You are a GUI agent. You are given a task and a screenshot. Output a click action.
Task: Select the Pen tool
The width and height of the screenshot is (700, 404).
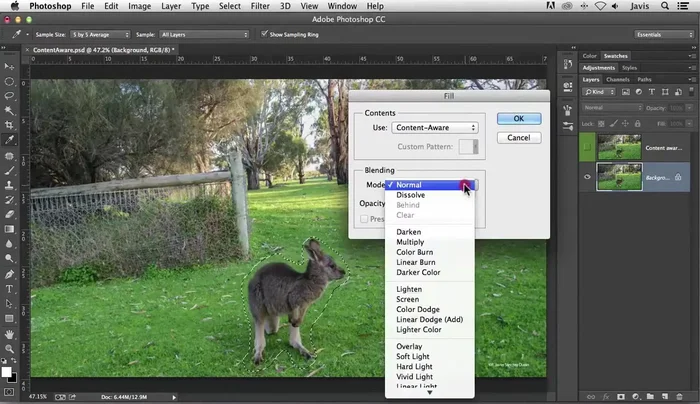[x=9, y=273]
